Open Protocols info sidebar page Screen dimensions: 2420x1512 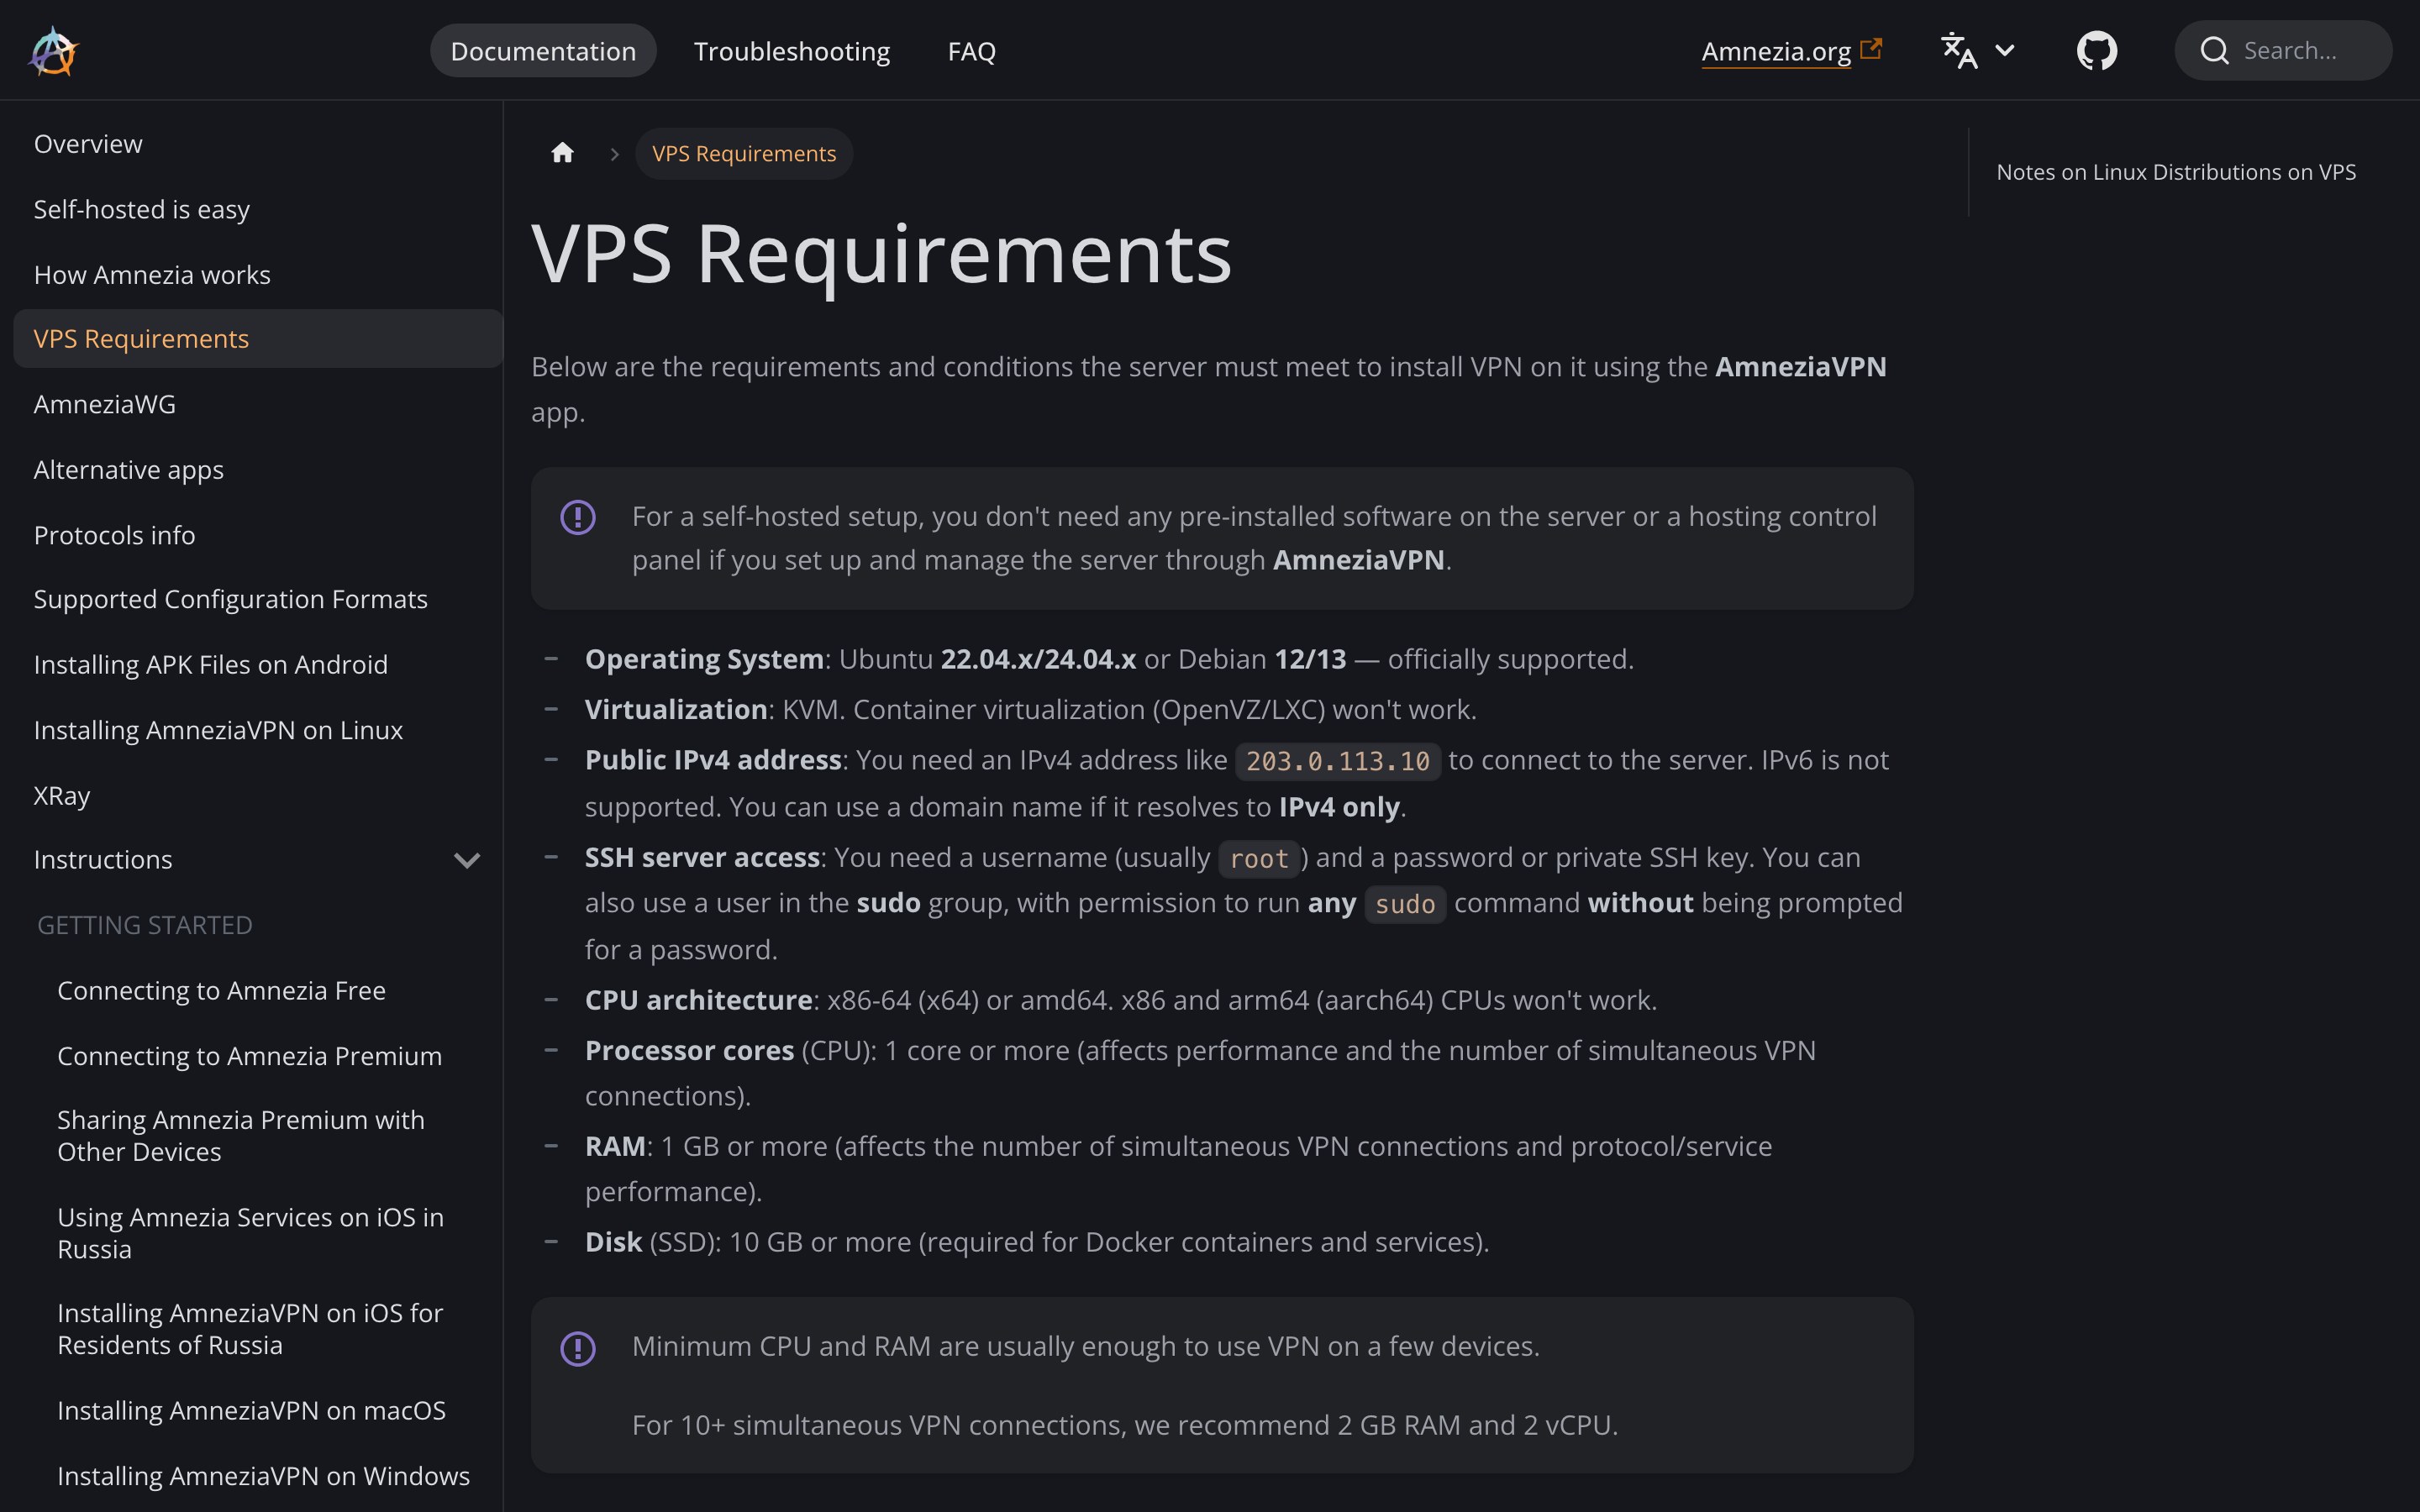pyautogui.click(x=258, y=535)
